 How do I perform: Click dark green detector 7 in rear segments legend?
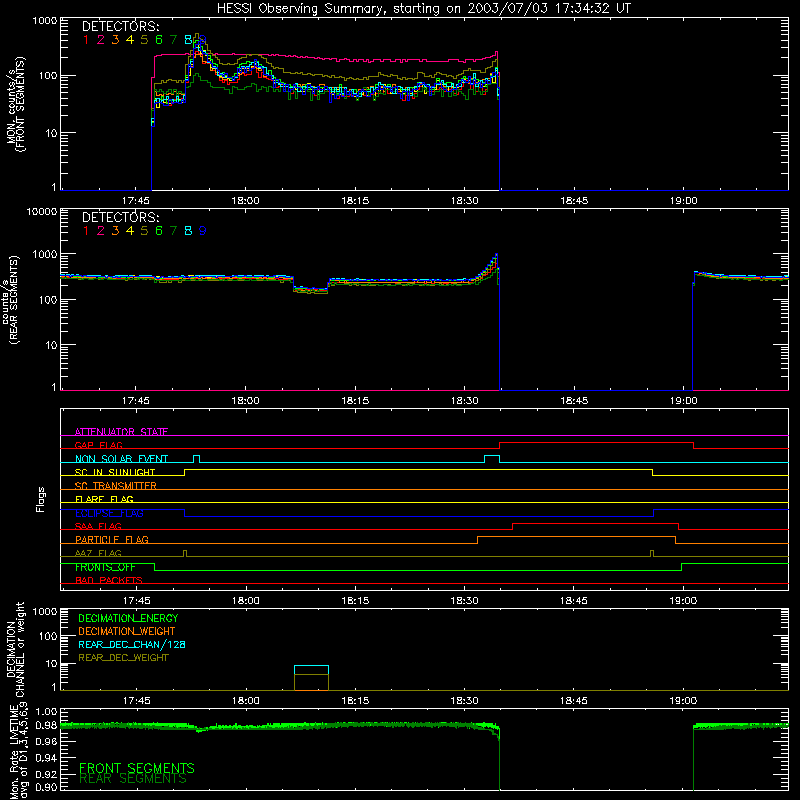(x=173, y=231)
